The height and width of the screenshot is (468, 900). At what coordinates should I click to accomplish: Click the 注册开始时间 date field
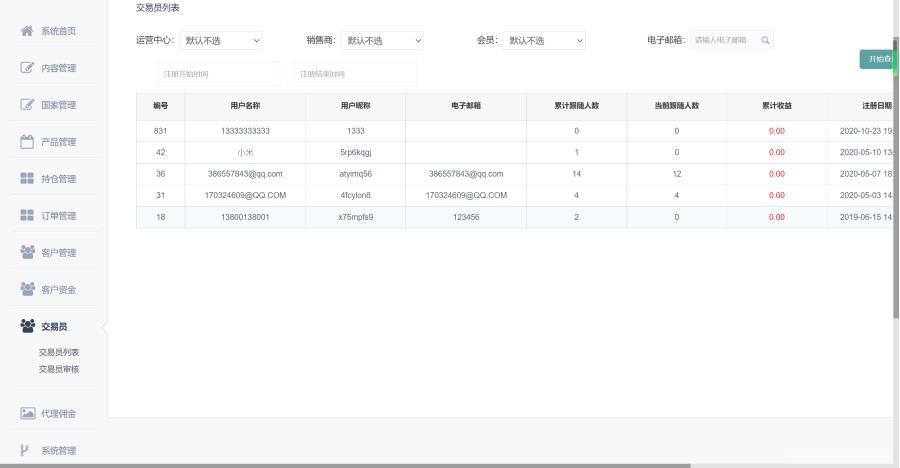(219, 74)
